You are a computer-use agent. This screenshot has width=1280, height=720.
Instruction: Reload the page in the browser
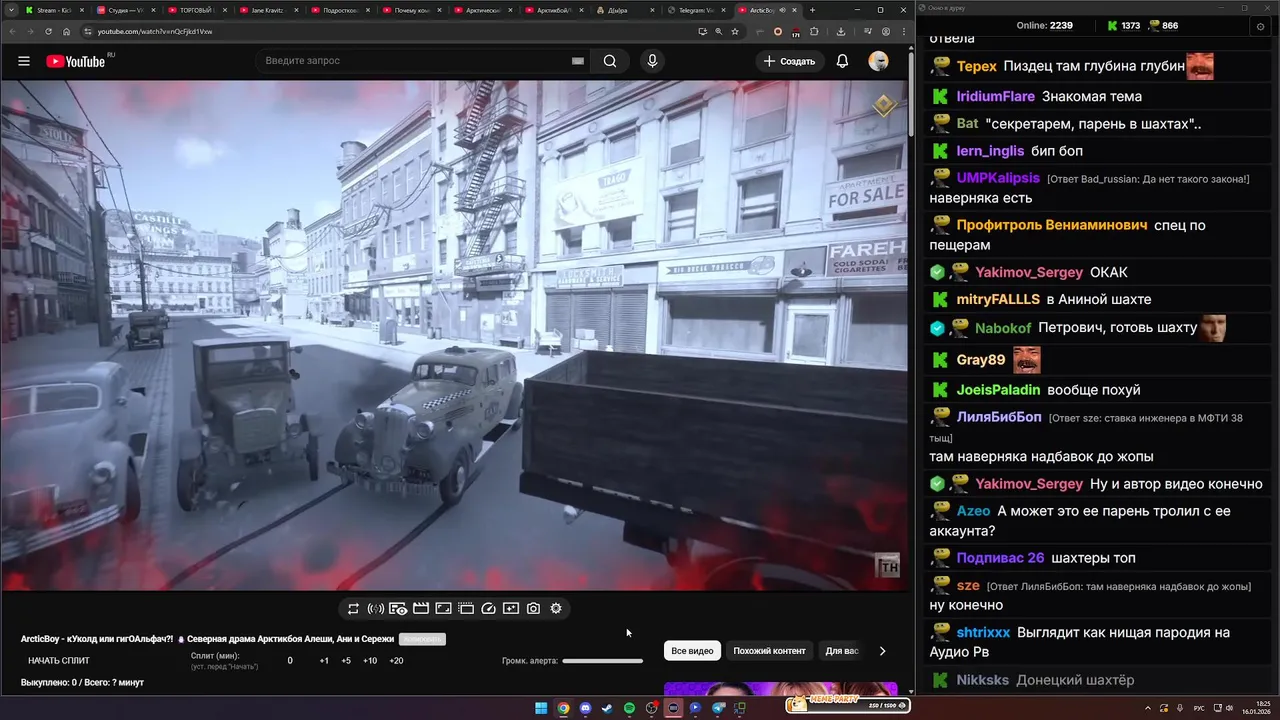48,31
